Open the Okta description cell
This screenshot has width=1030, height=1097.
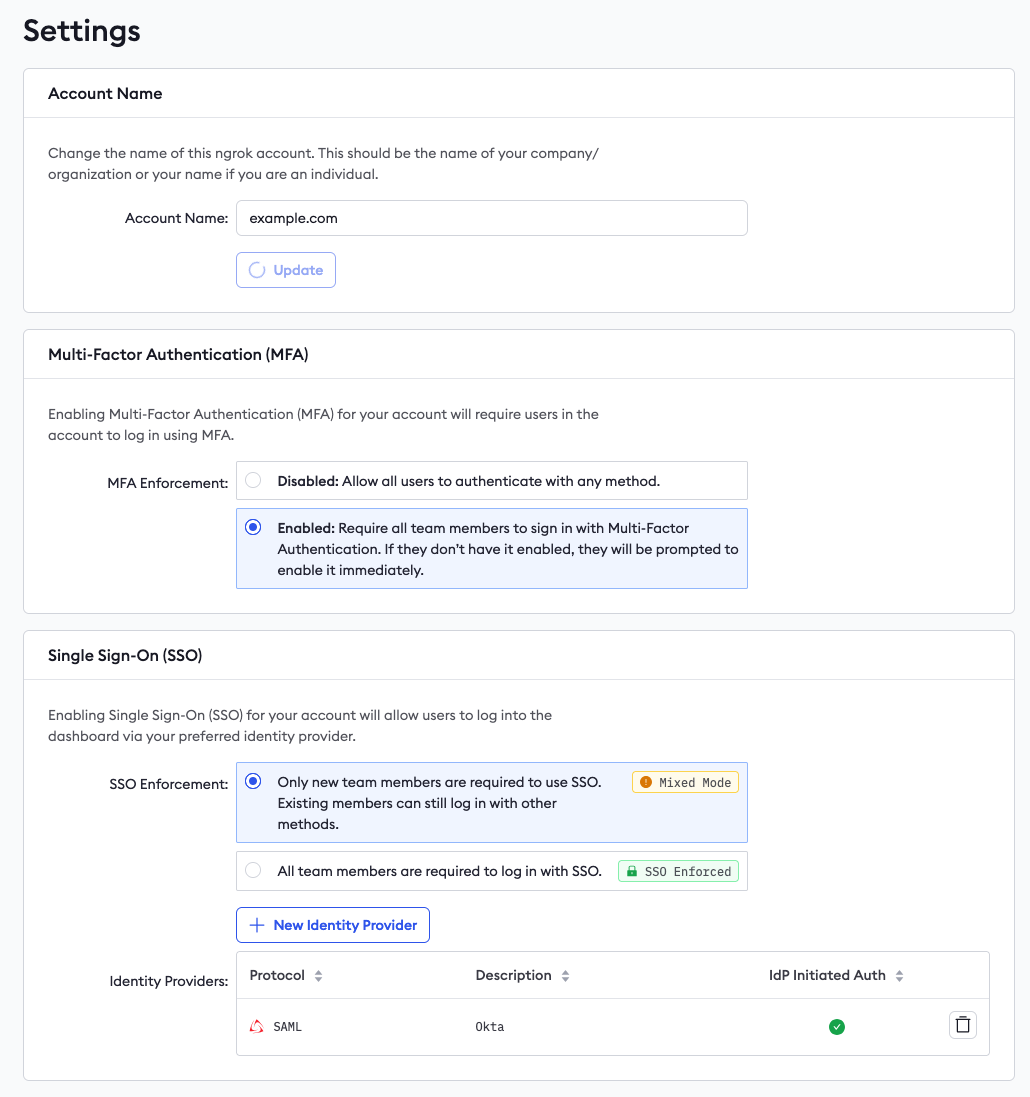pyautogui.click(x=490, y=1026)
